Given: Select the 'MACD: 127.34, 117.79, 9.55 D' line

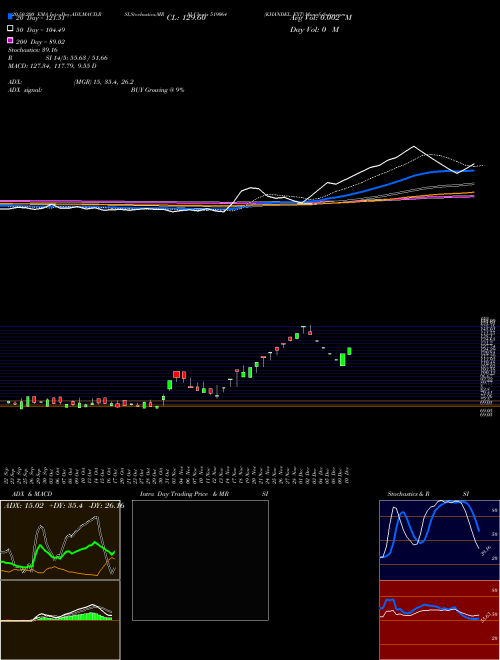Looking at the screenshot, I should (52, 66).
